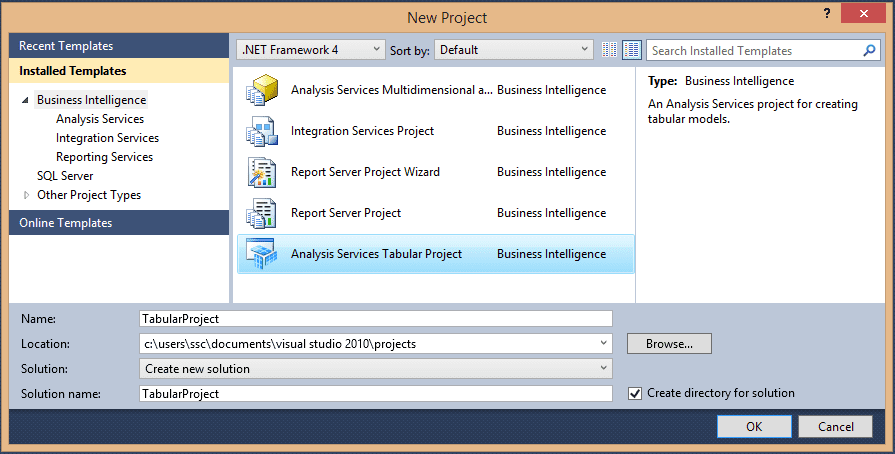Click 'Business Intelligence' in Integration Services Project row
Viewport: 895px width, 454px height.
(x=551, y=131)
